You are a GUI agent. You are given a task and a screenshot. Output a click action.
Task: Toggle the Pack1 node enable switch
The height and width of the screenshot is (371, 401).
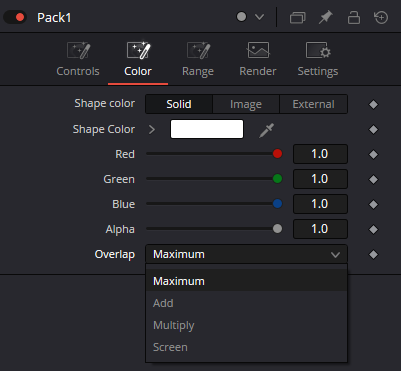click(15, 17)
